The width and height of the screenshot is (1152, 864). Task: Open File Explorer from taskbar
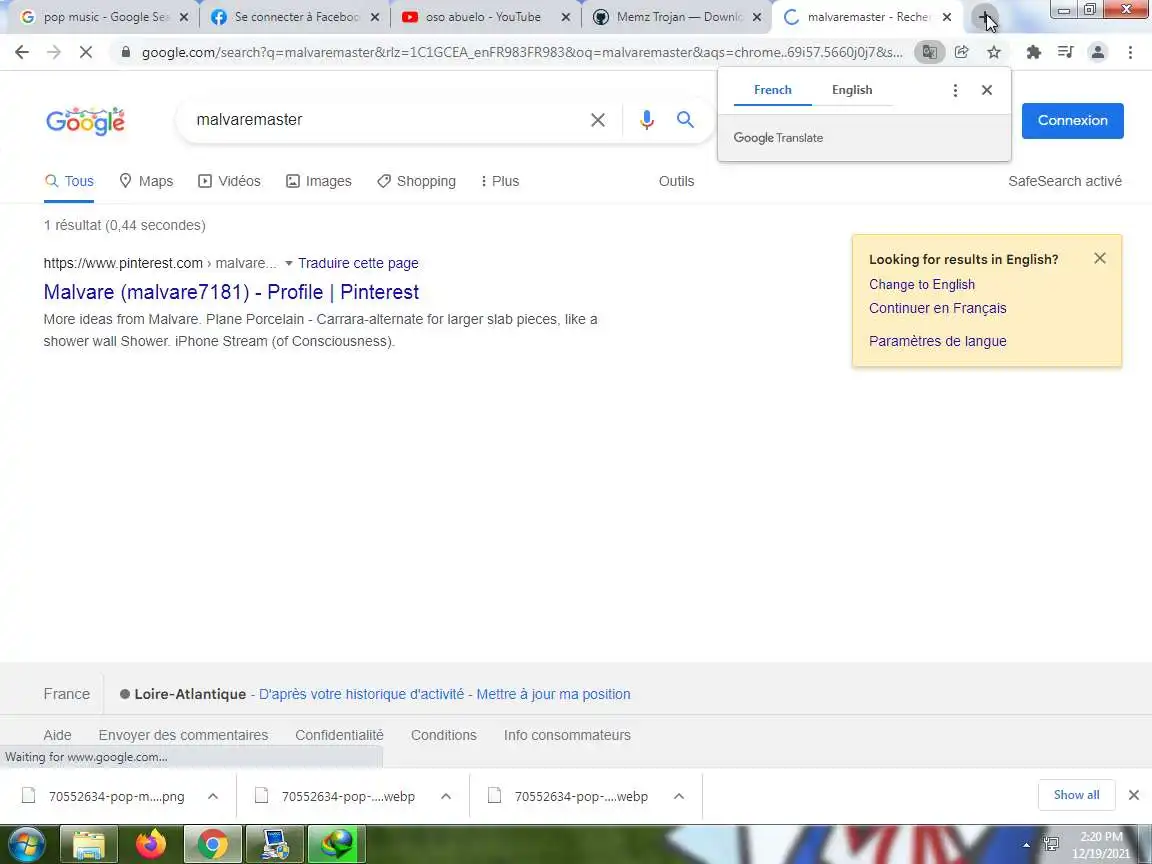point(89,844)
